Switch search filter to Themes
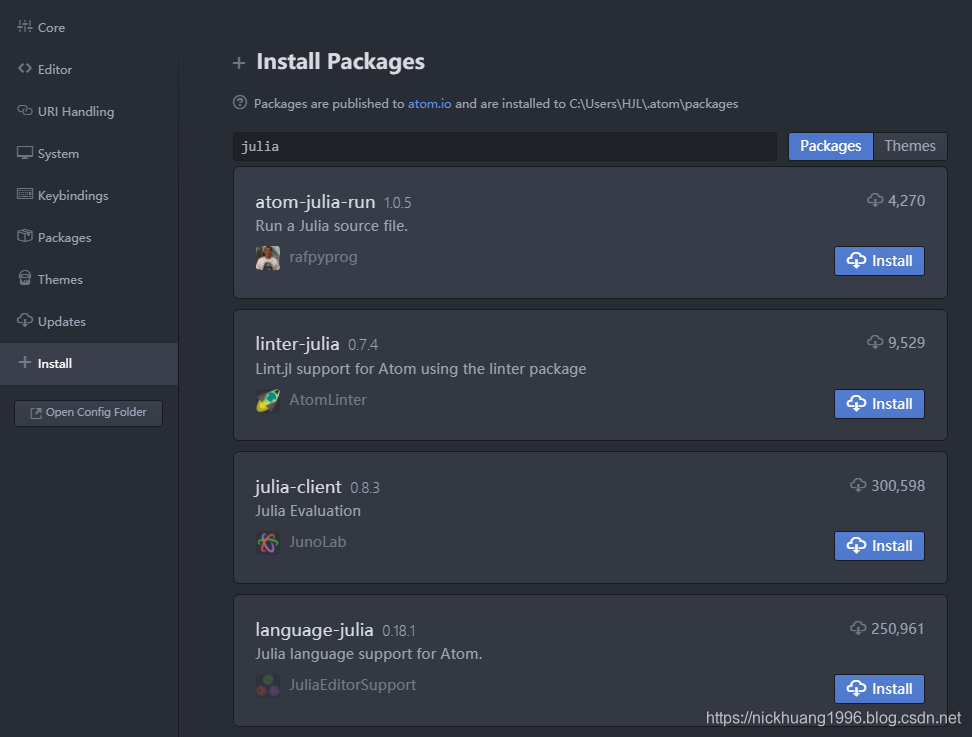Viewport: 972px width, 737px height. click(909, 146)
